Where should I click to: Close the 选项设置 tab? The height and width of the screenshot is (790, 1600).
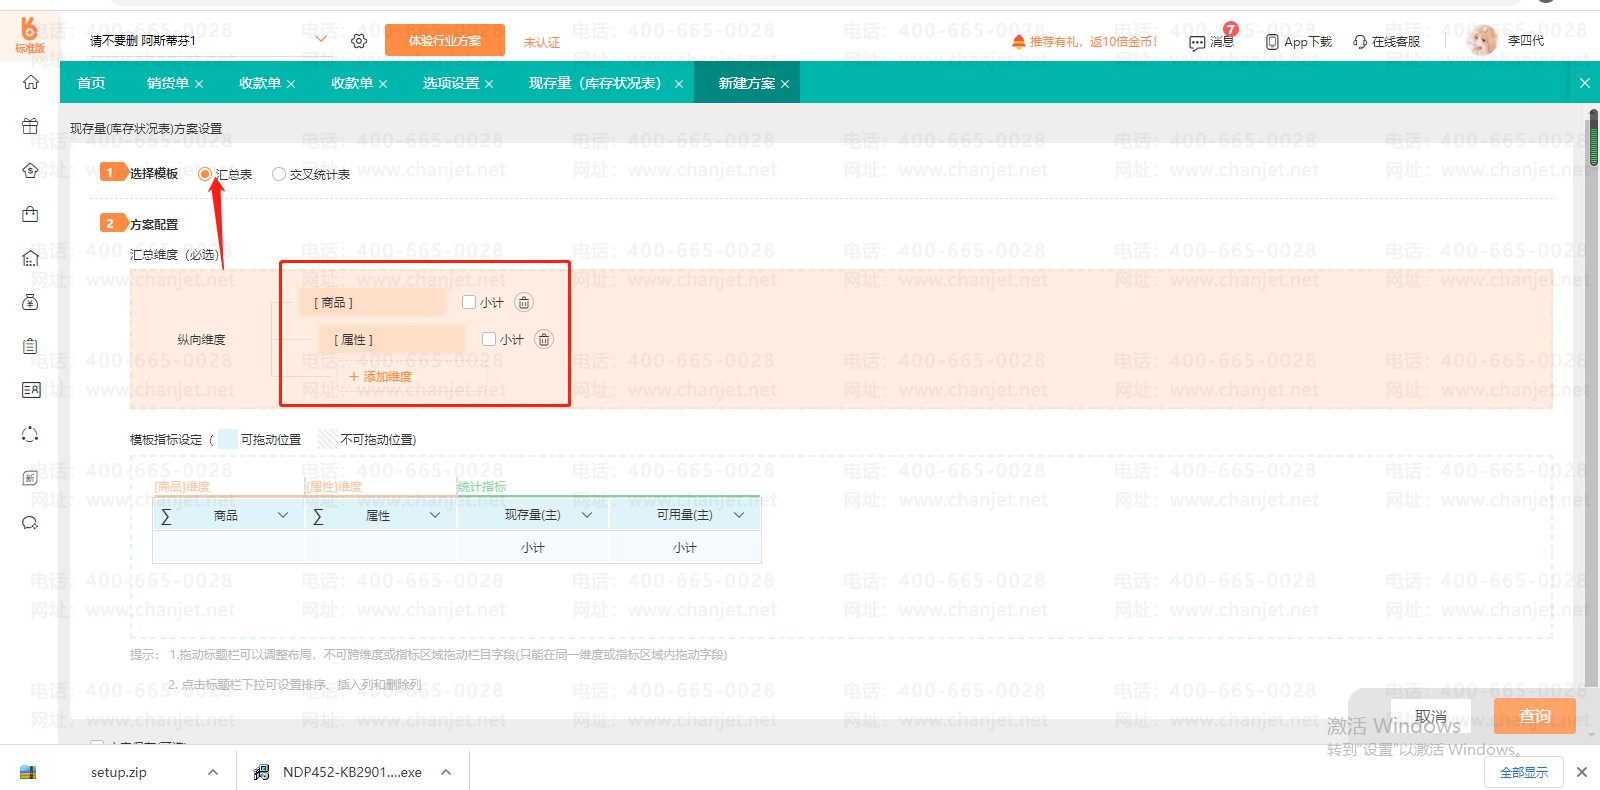coord(489,84)
